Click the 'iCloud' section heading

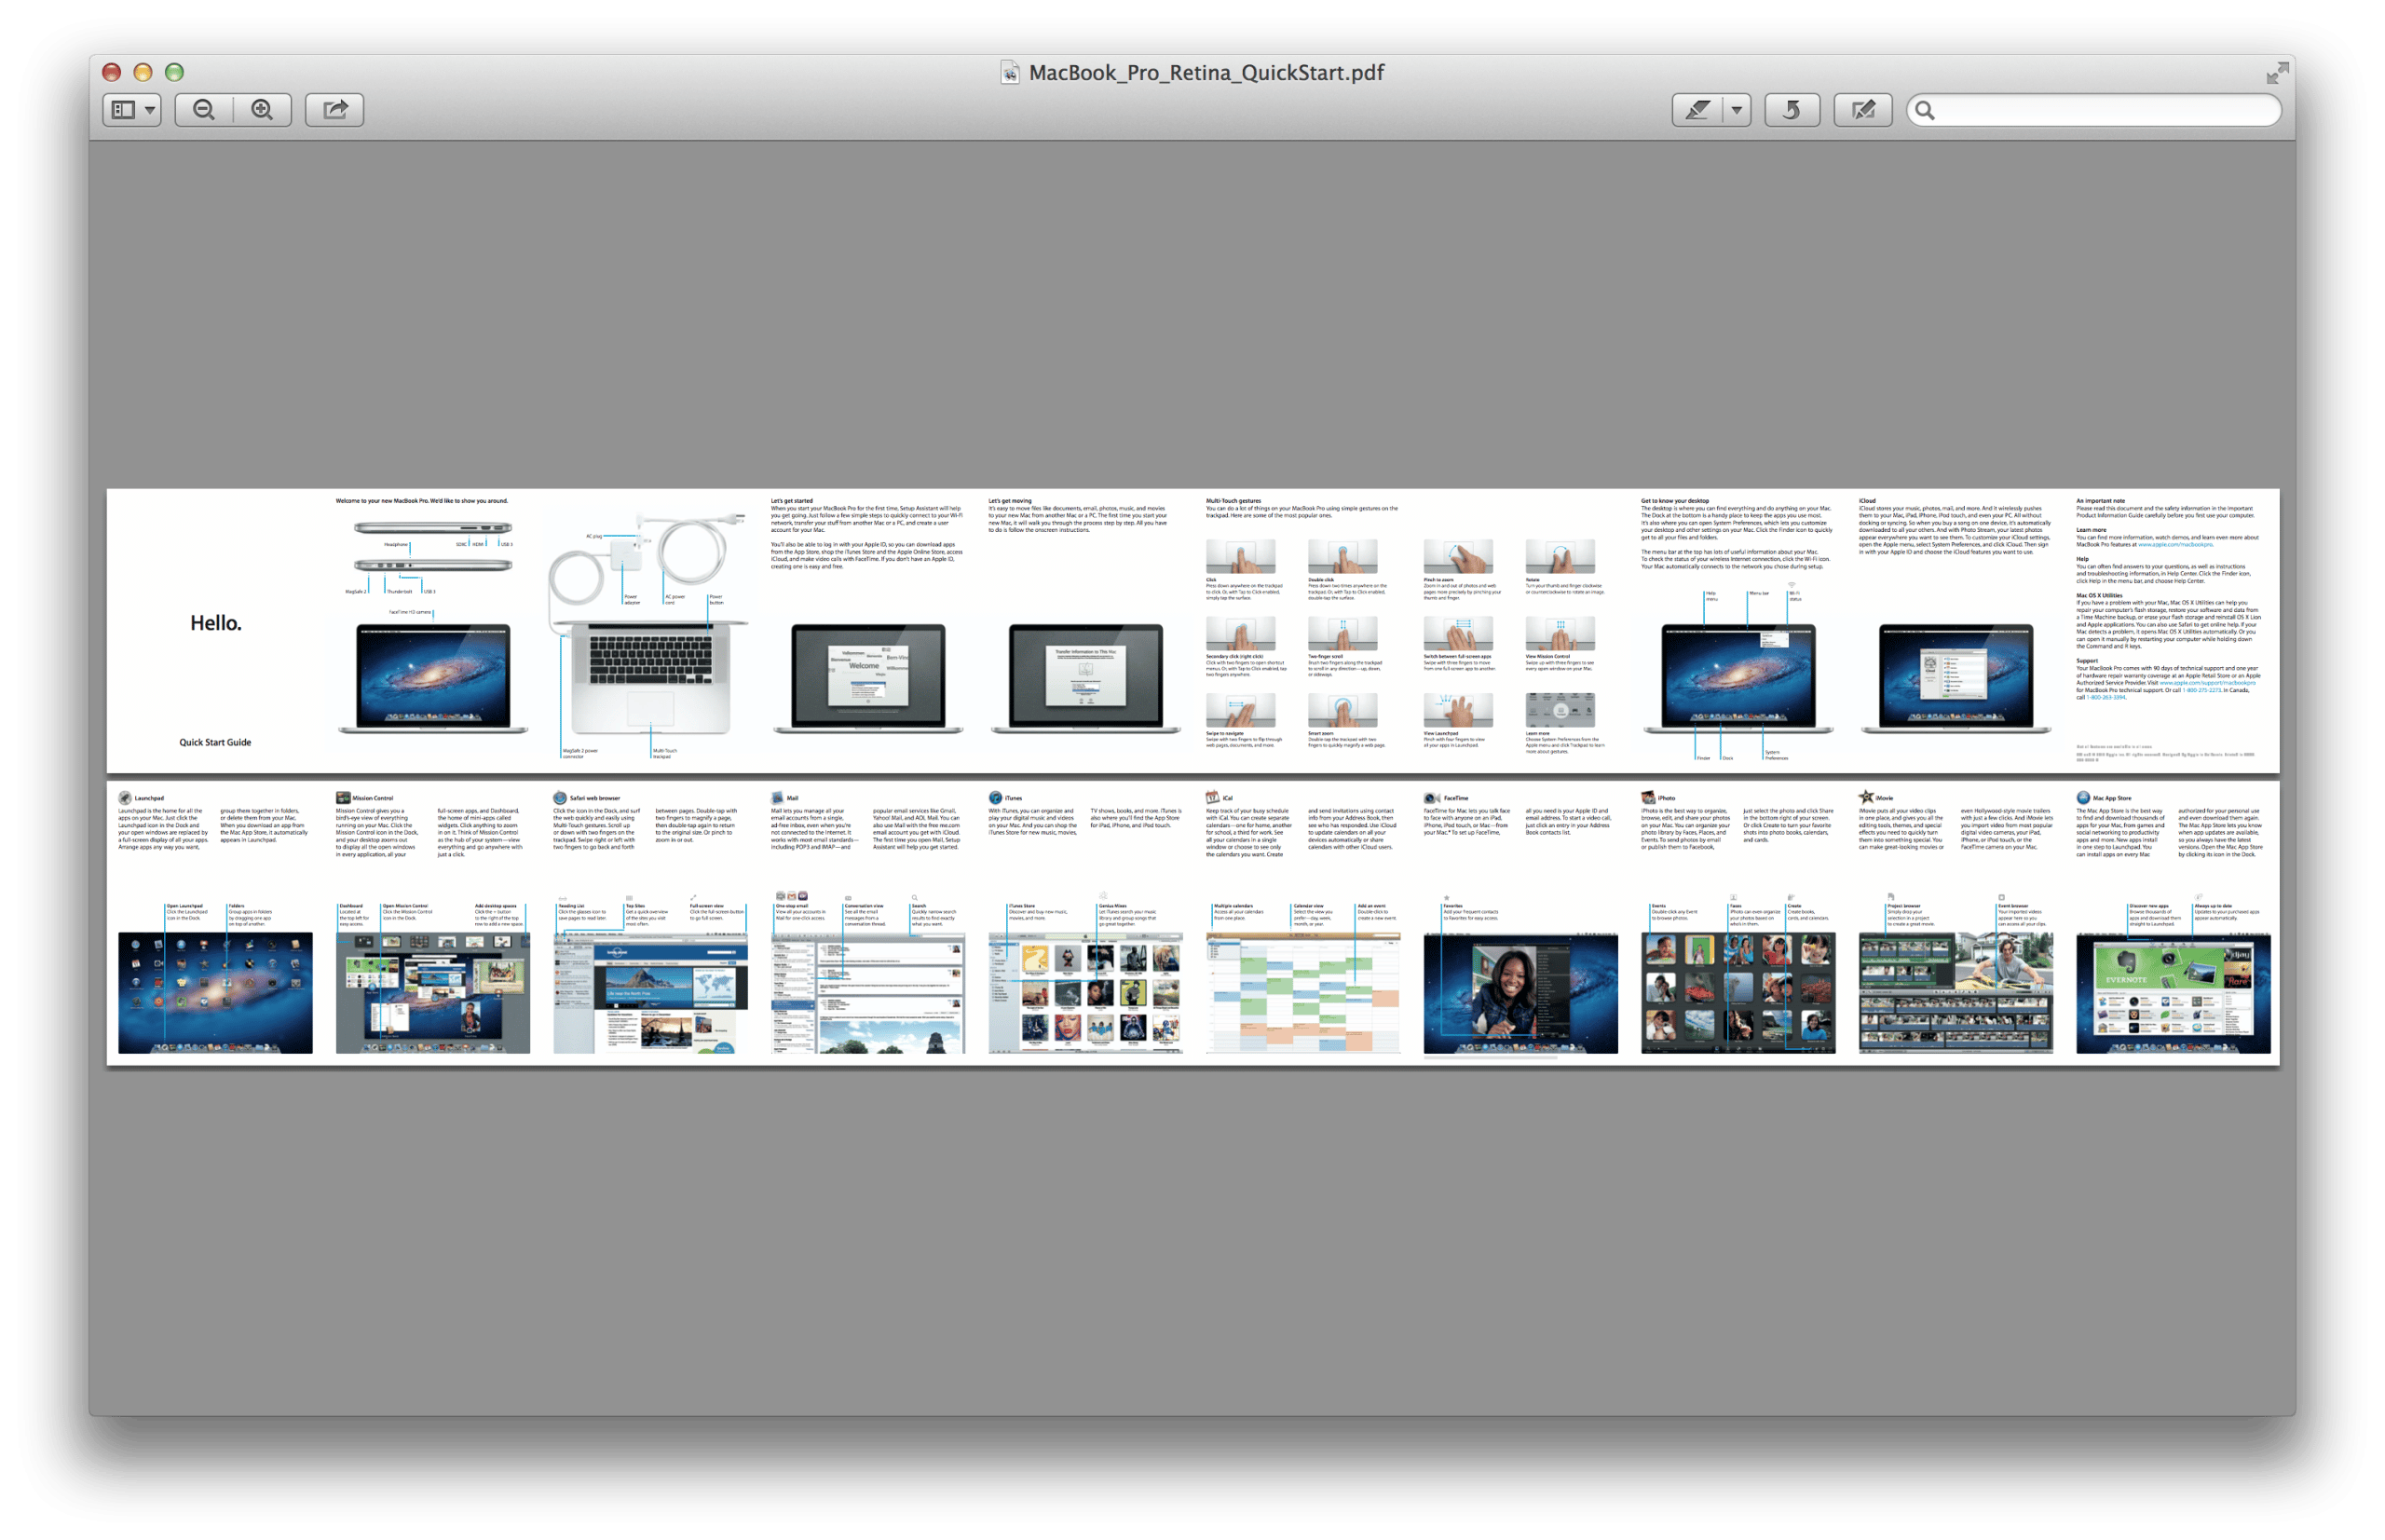tap(1867, 501)
